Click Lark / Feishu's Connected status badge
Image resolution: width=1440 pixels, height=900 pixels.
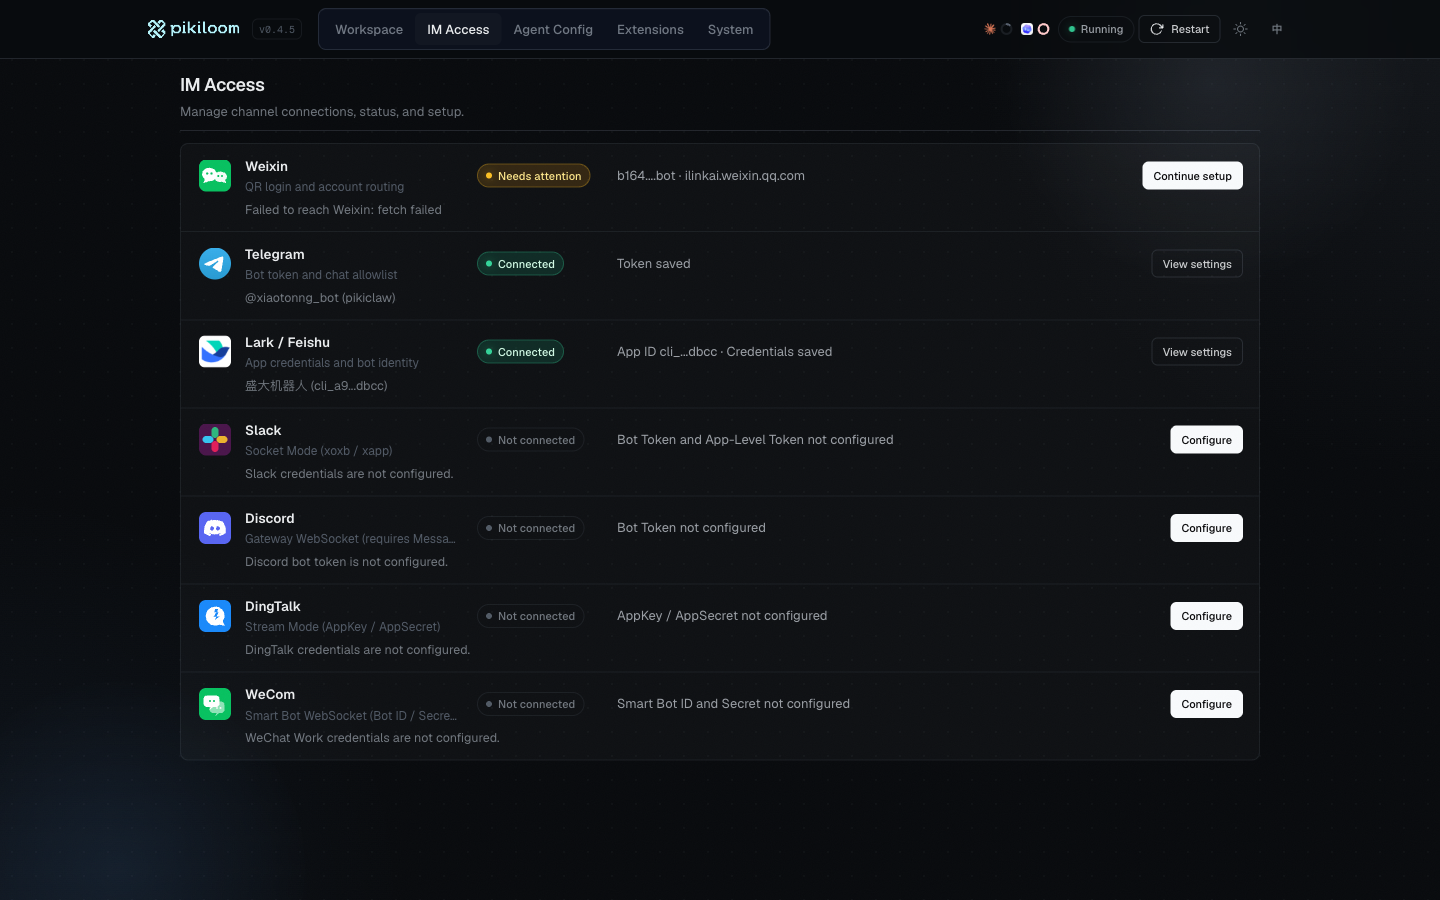tap(520, 352)
